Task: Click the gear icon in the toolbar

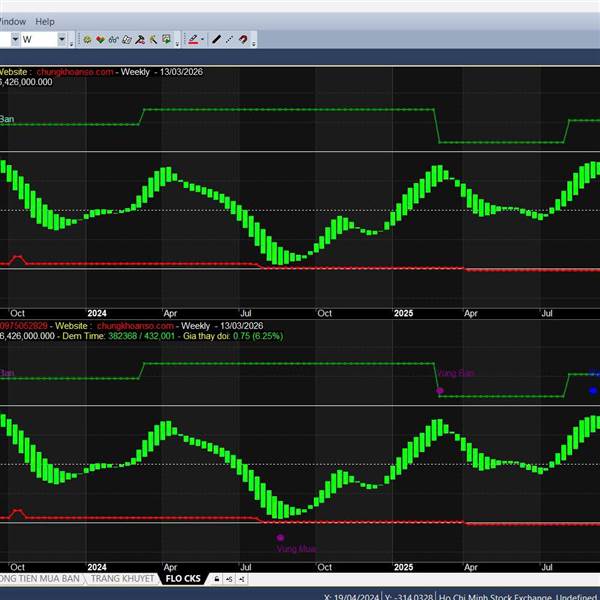Action: pos(88,40)
